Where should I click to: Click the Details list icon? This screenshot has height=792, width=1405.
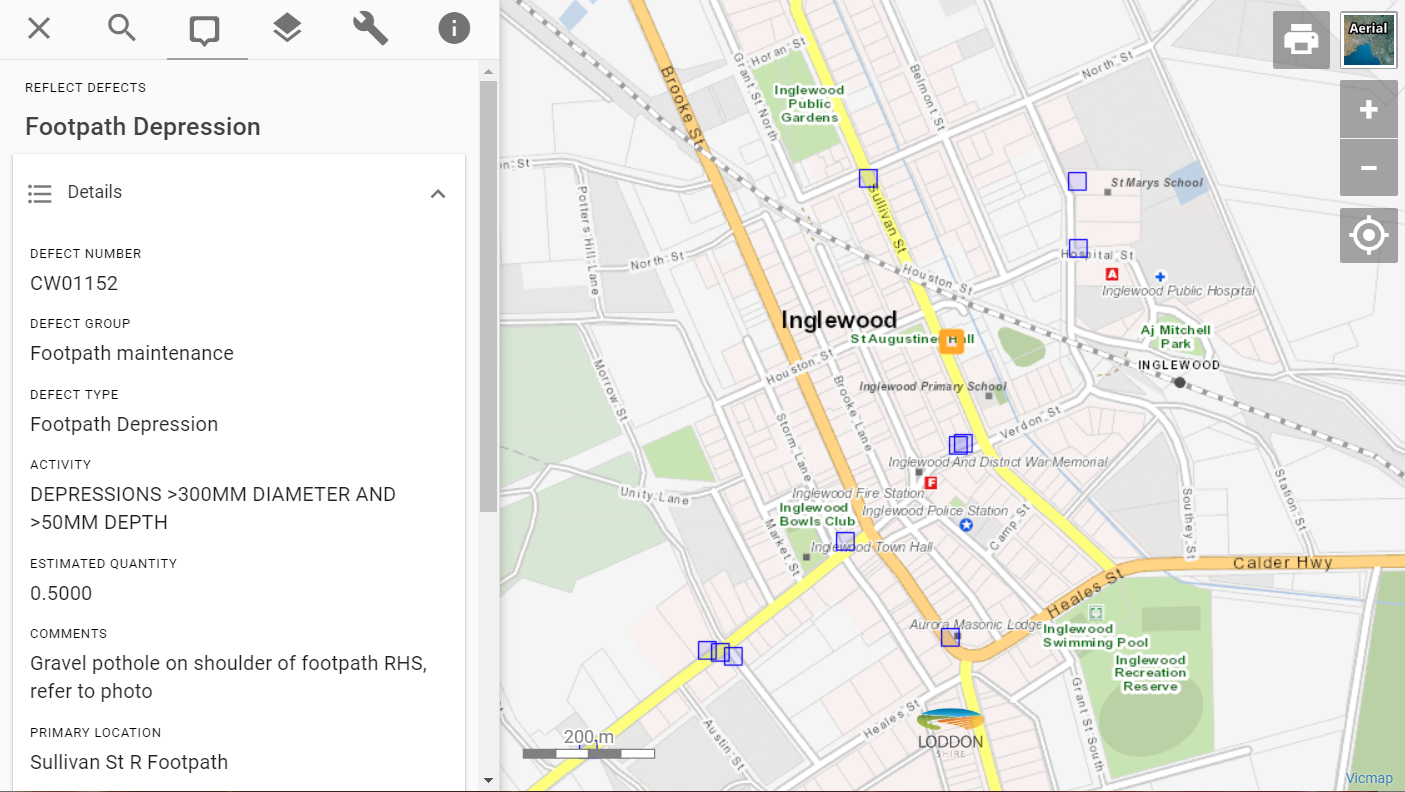[40, 194]
